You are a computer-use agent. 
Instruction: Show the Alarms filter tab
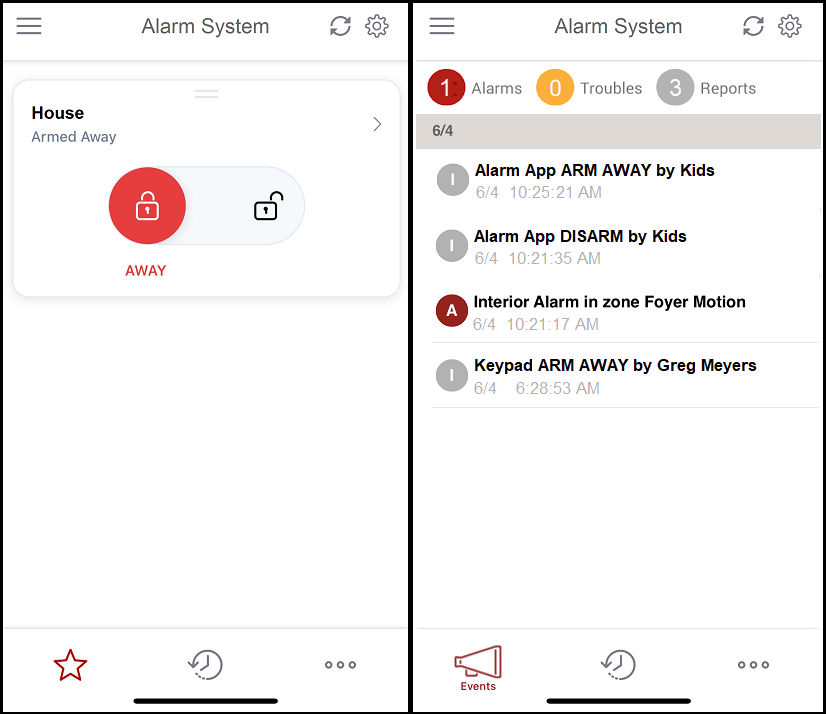pos(476,88)
